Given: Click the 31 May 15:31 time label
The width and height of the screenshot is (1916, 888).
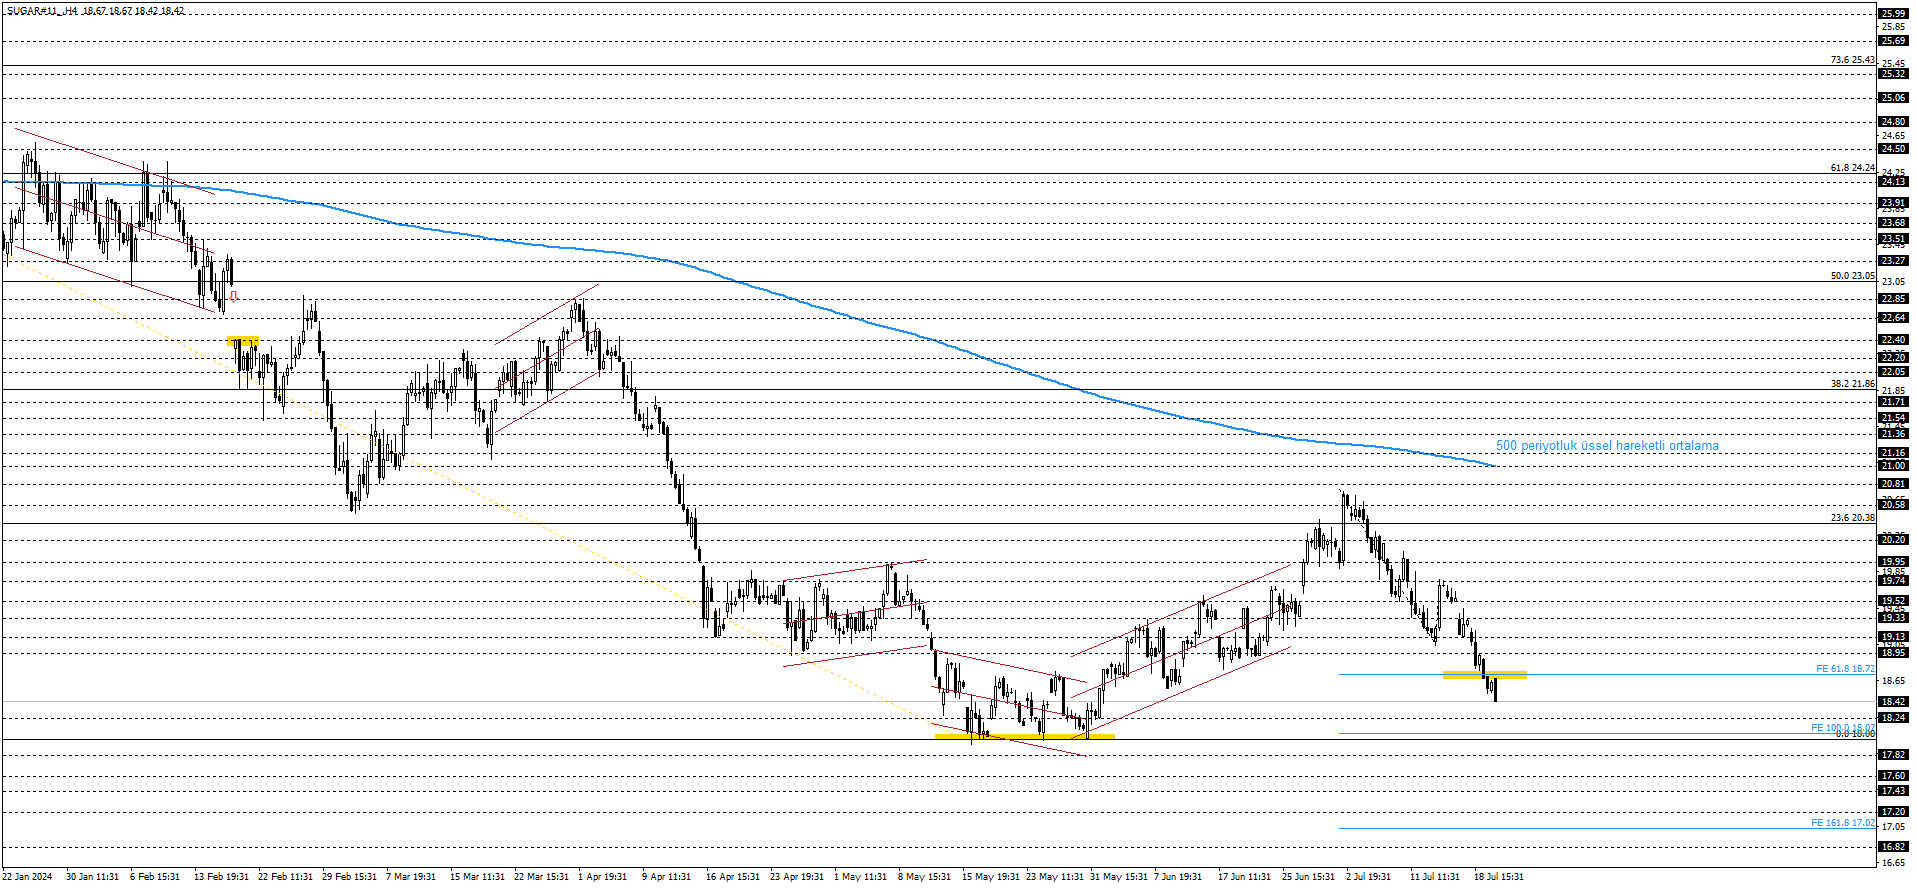Looking at the screenshot, I should click(1119, 877).
